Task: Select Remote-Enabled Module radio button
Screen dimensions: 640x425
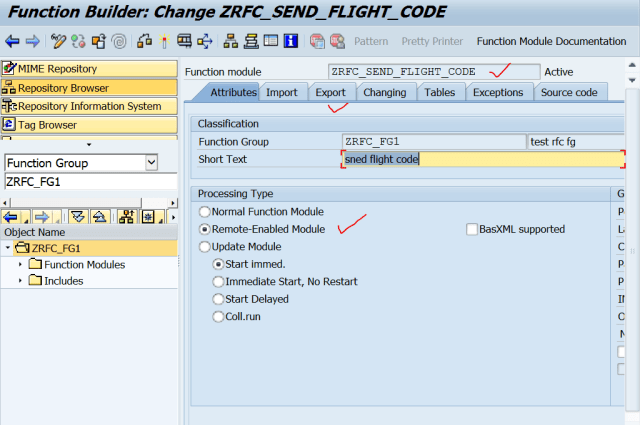Action: click(x=204, y=229)
